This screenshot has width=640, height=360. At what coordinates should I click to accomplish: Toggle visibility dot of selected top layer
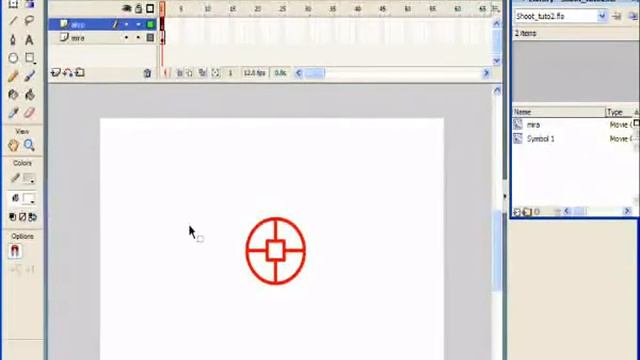127,24
